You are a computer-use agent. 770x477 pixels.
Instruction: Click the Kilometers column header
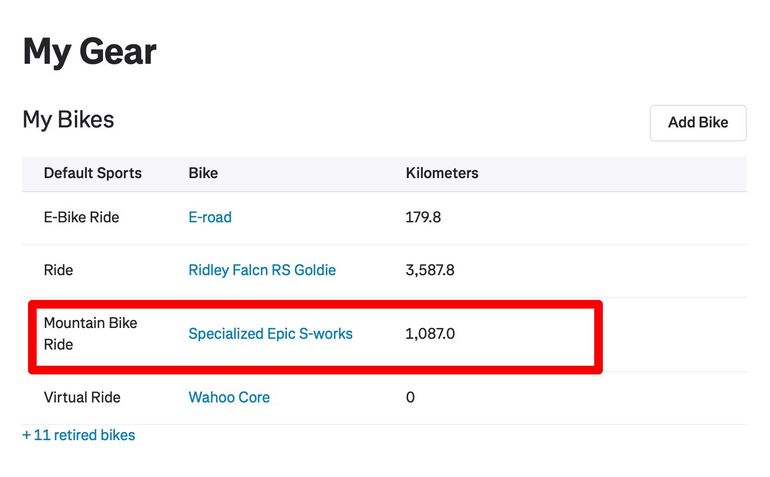click(x=442, y=173)
